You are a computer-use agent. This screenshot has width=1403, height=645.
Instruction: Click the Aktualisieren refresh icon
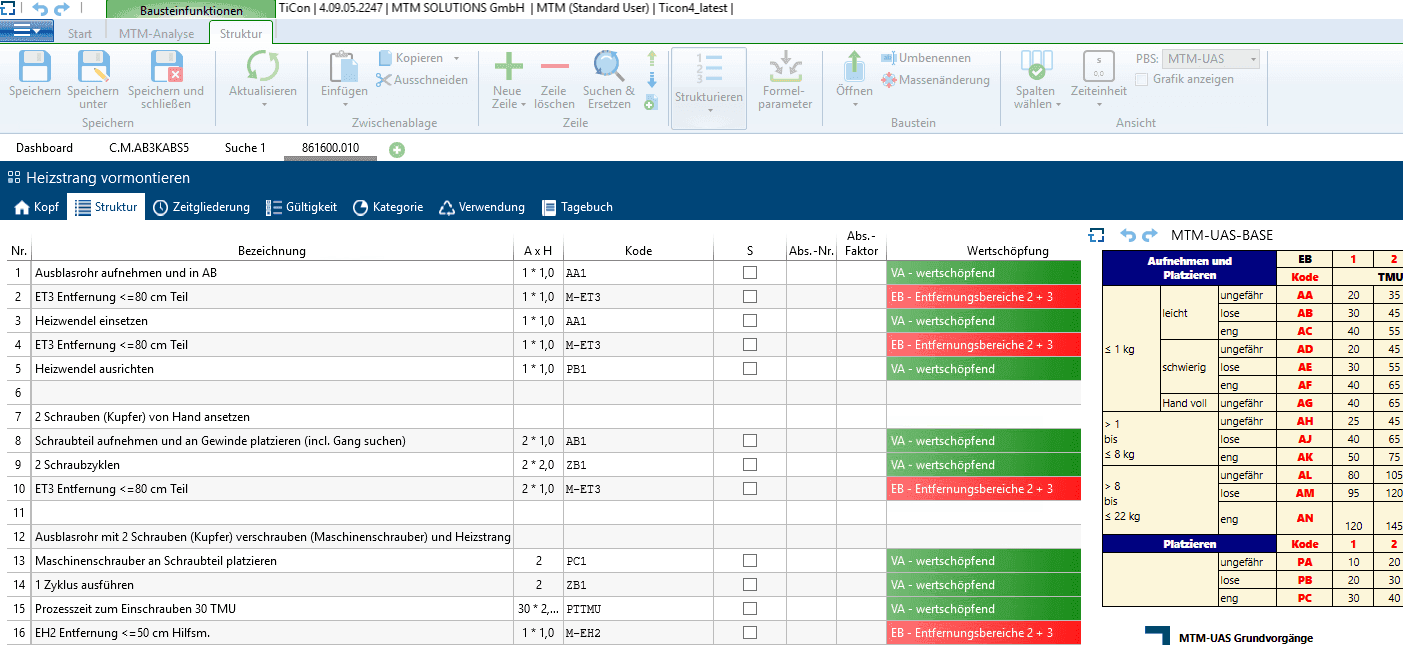coord(262,68)
